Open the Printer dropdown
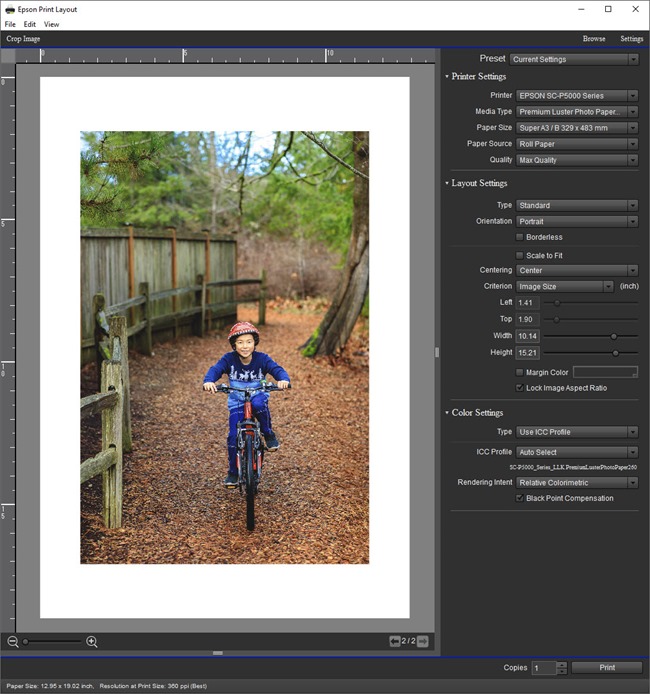The height and width of the screenshot is (694, 650). click(x=577, y=96)
